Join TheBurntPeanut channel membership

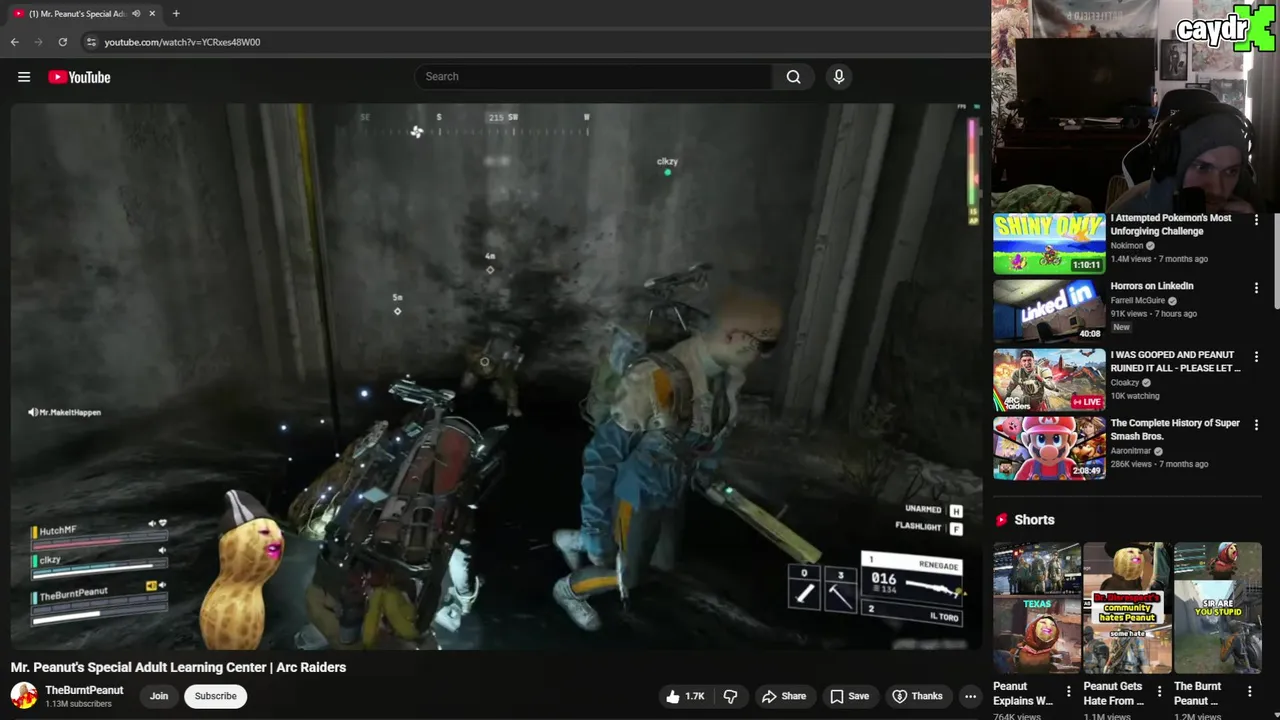[x=159, y=696]
